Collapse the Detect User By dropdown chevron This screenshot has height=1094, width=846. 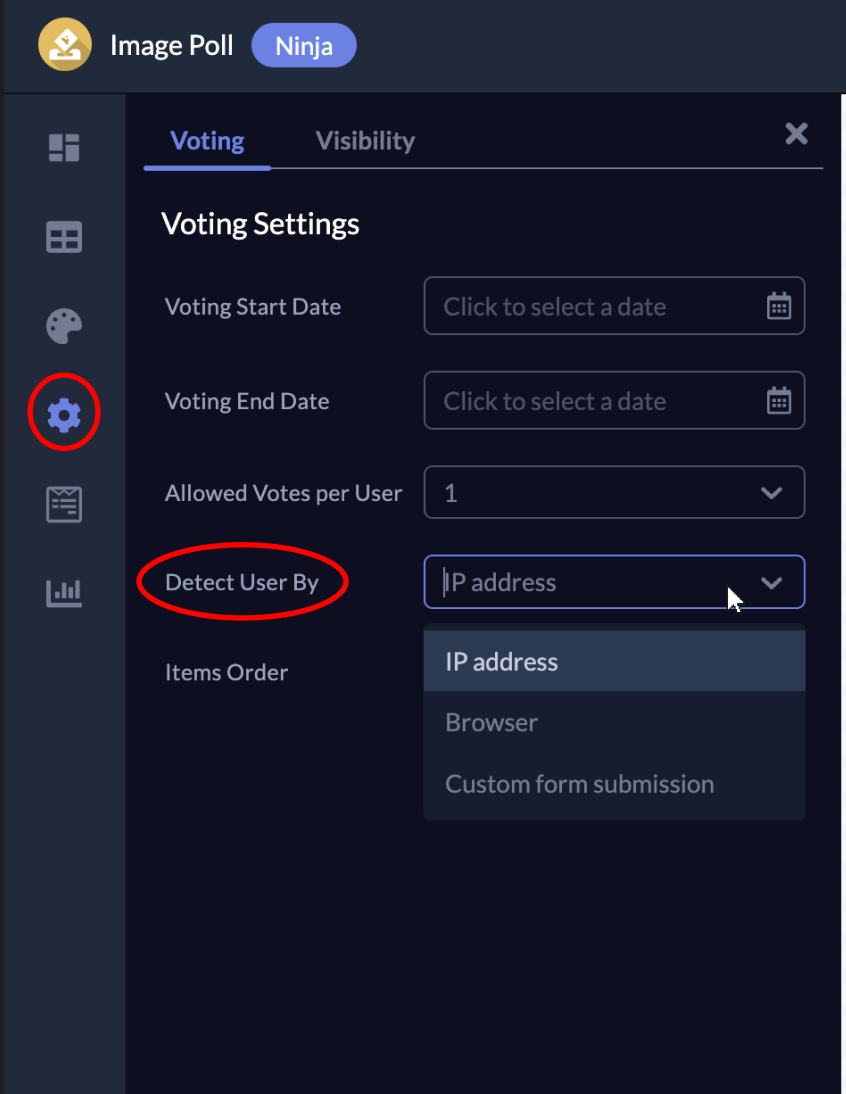click(771, 583)
